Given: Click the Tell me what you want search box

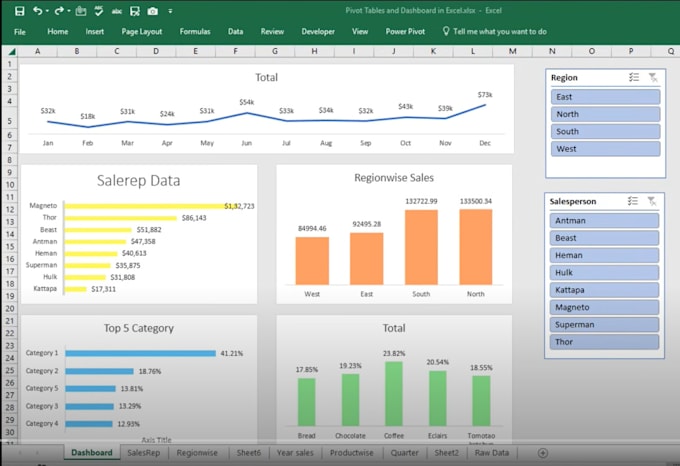Looking at the screenshot, I should tap(499, 32).
